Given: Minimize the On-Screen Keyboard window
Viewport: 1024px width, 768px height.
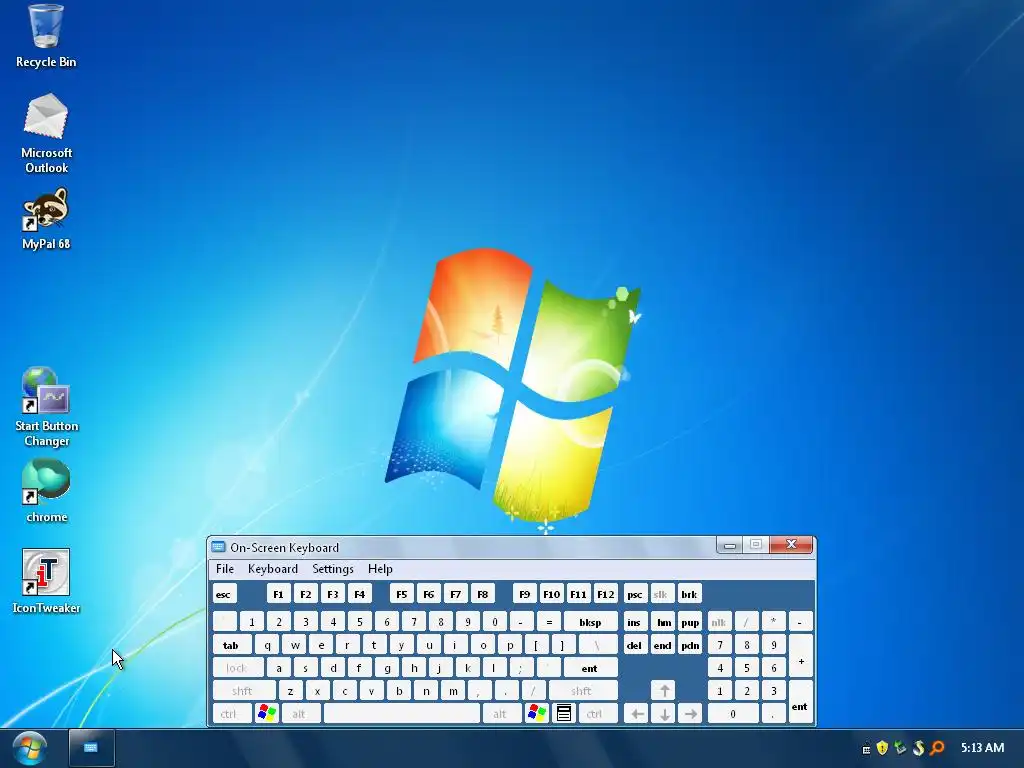Looking at the screenshot, I should pyautogui.click(x=729, y=545).
